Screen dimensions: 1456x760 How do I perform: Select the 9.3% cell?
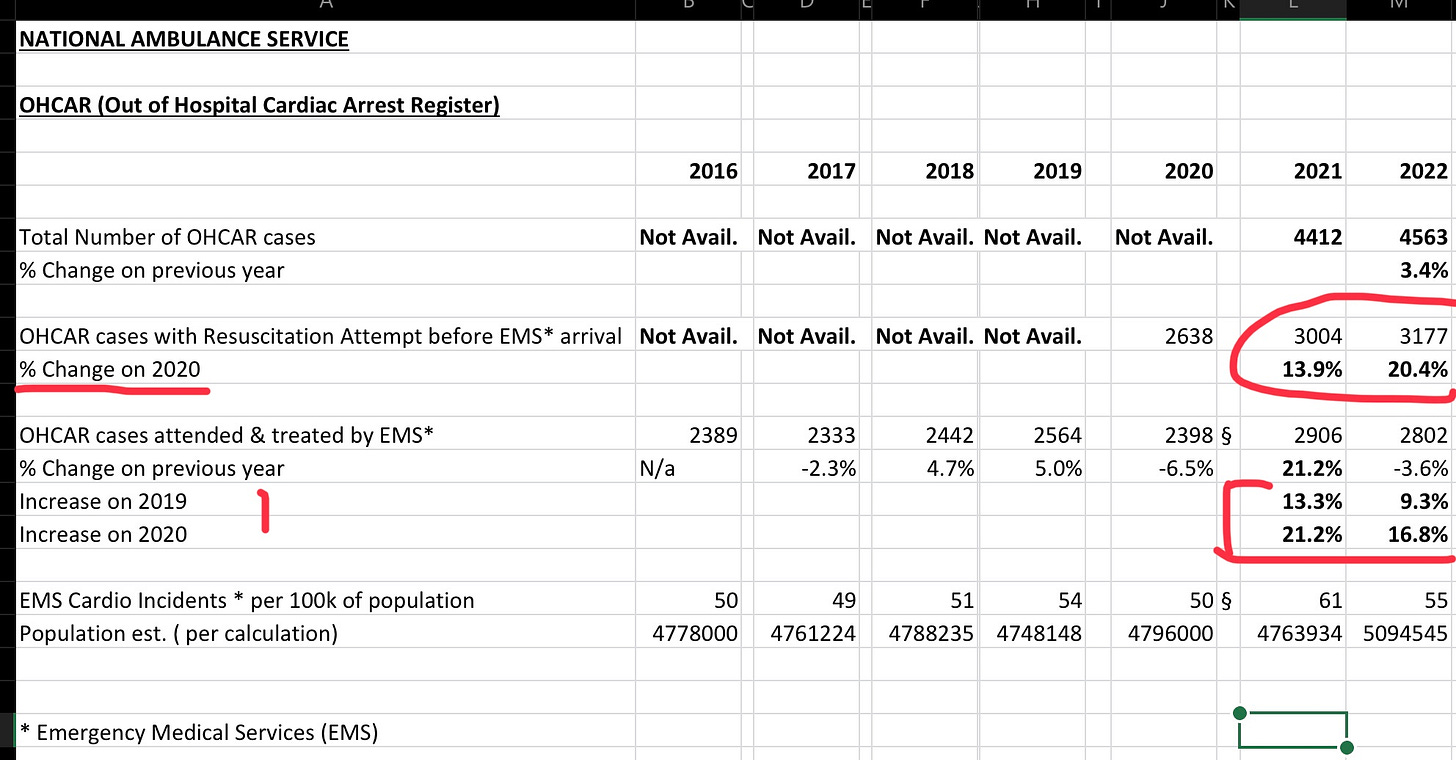[1424, 501]
